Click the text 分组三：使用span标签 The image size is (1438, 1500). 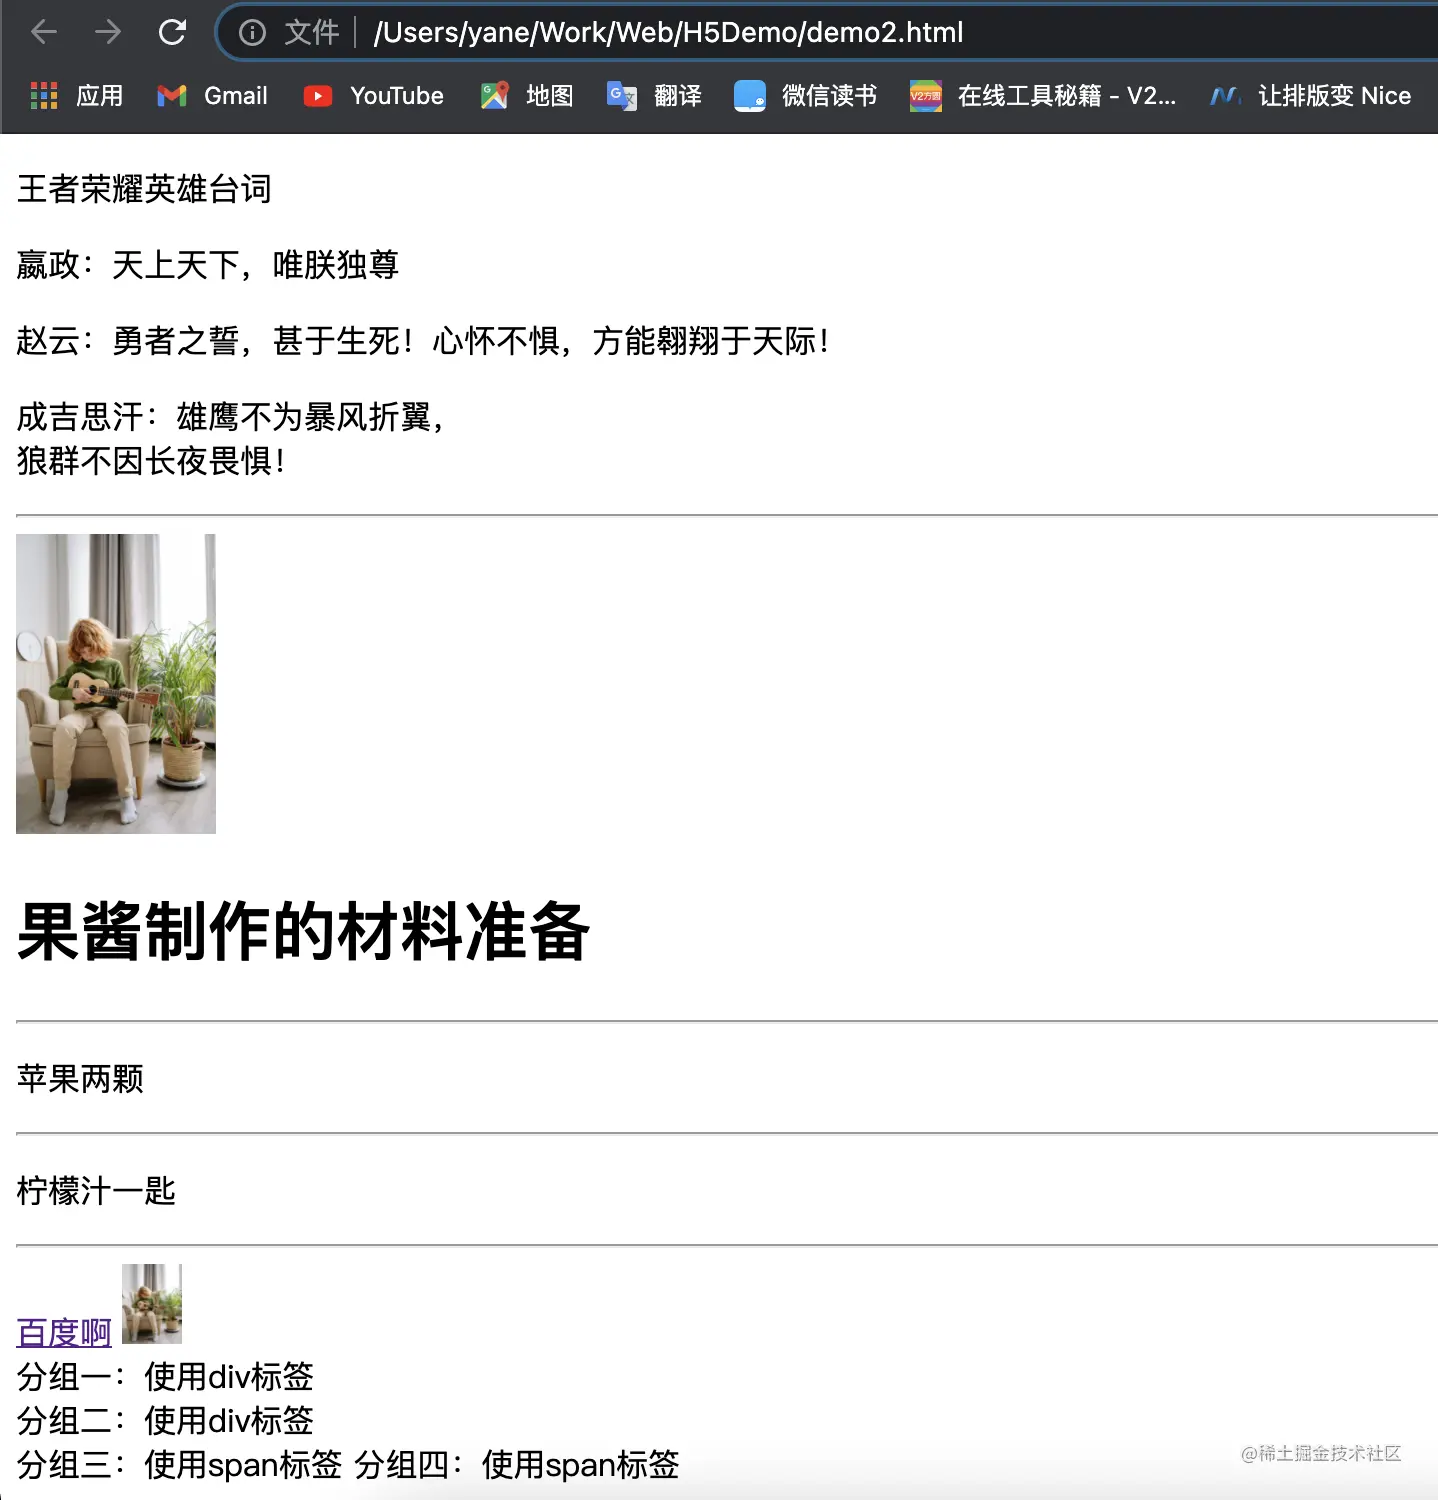[x=179, y=1465]
